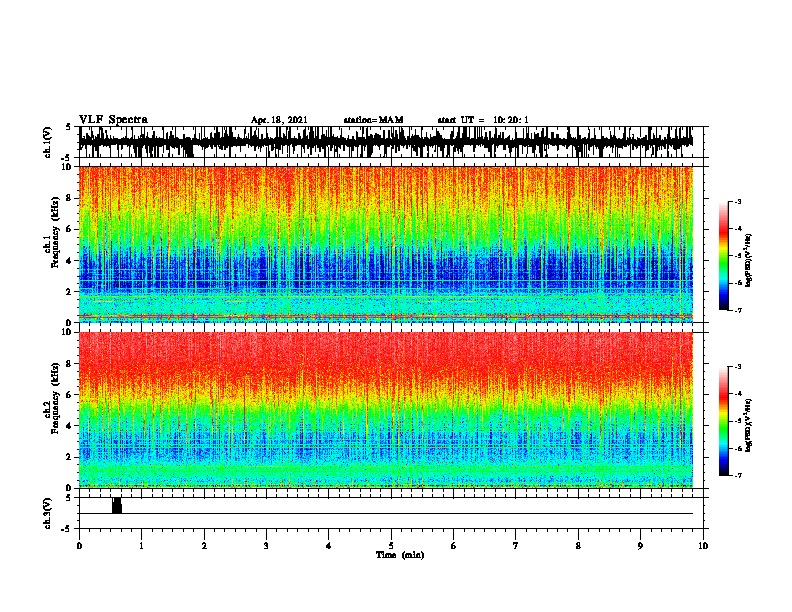Click the ch.2 color scale bar
Image resolution: width=792 pixels, height=612 pixels.
click(724, 421)
